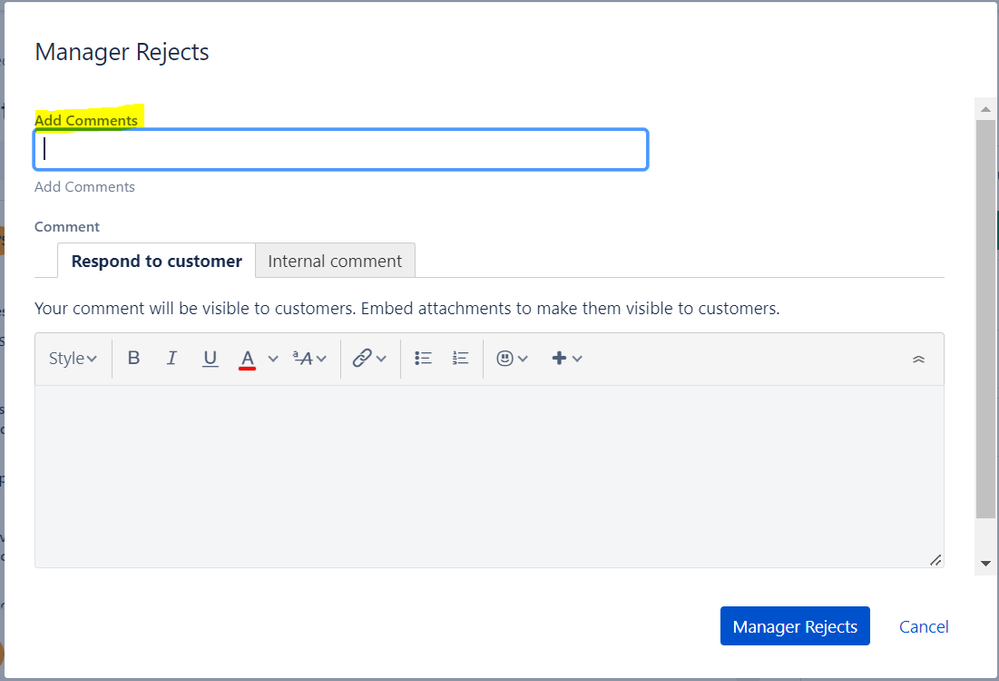Collapse the editor toolbar with chevrons
Viewport: 999px width, 681px height.
[x=919, y=359]
